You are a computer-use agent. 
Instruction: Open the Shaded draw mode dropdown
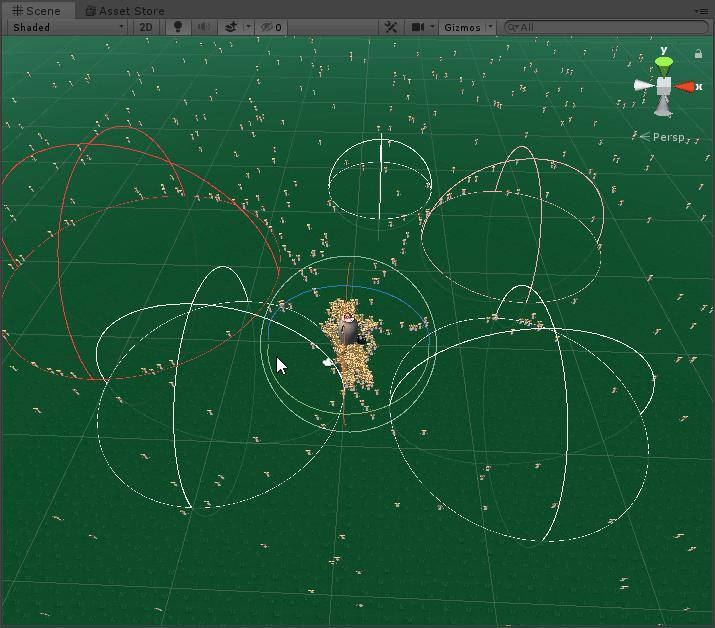tap(67, 27)
